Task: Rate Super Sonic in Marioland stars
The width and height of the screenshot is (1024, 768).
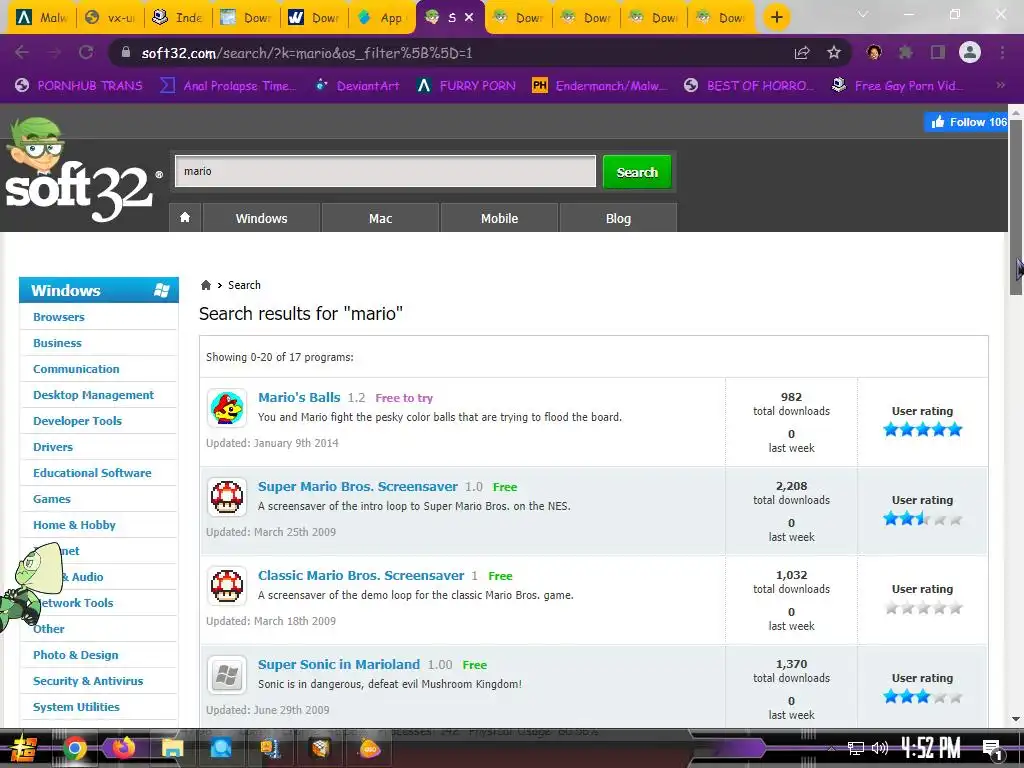Action: (922, 696)
